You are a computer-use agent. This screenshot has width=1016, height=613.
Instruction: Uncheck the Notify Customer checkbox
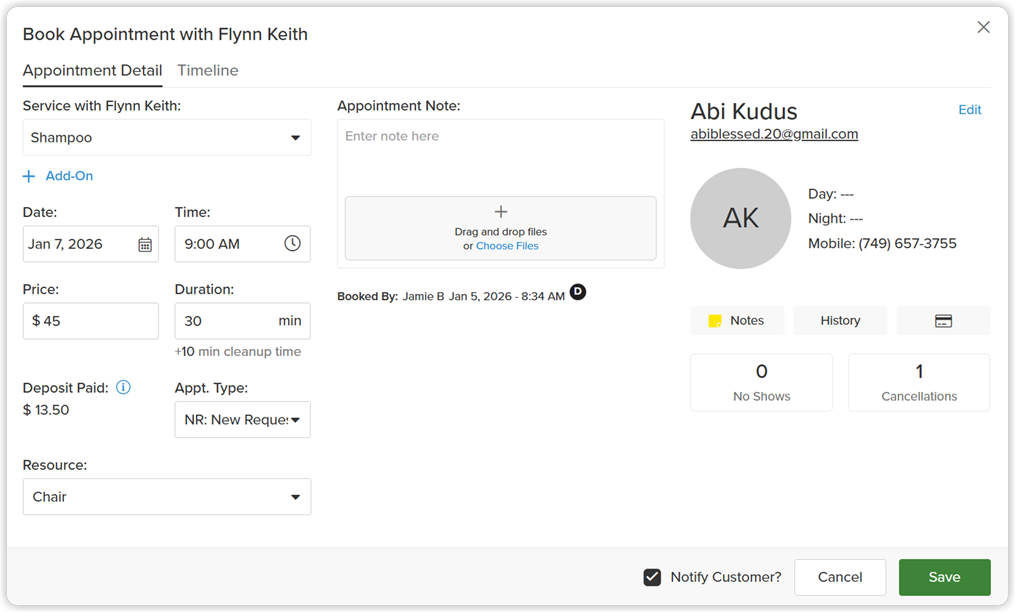[652, 577]
